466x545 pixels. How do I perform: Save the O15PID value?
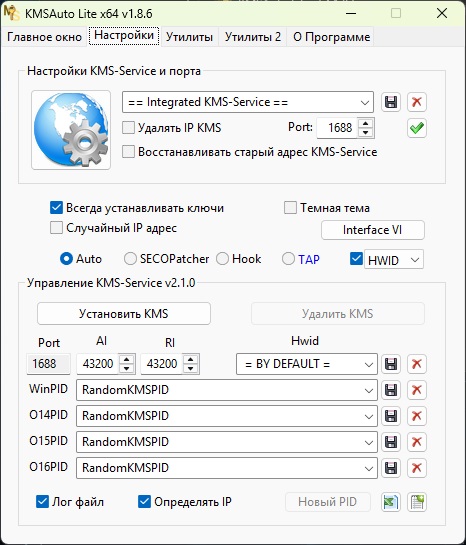point(391,442)
